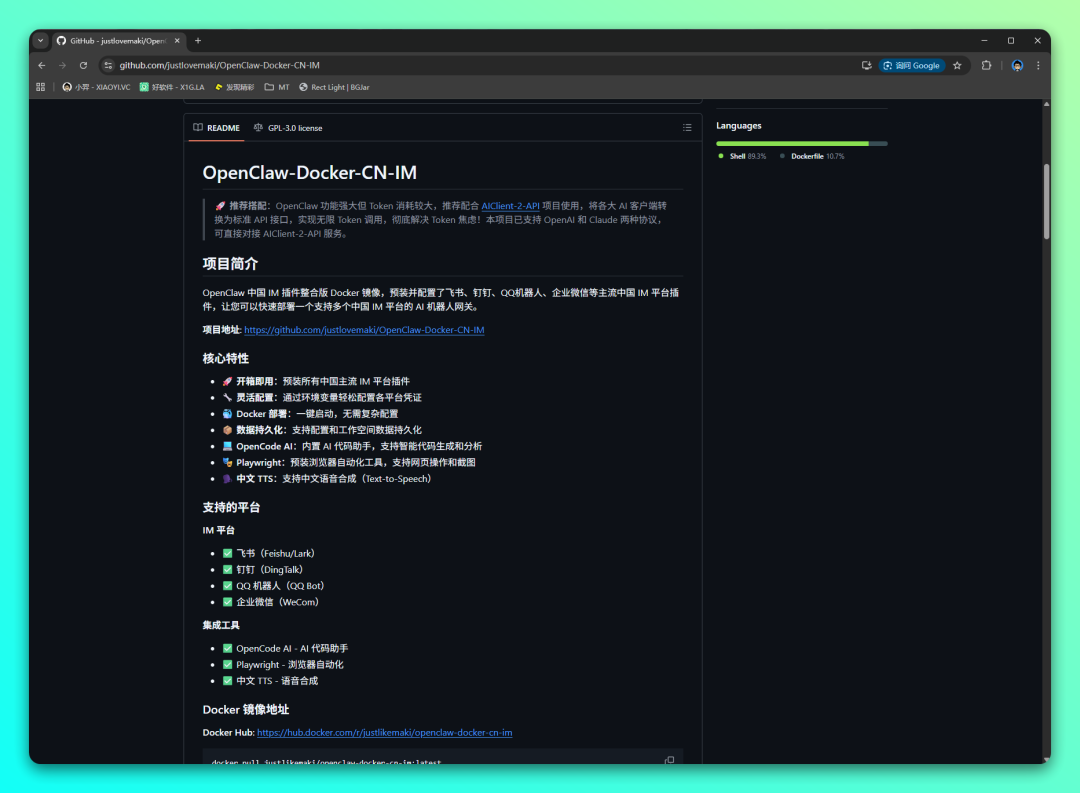Open the browser extensions menu
The height and width of the screenshot is (793, 1080).
coord(986,65)
